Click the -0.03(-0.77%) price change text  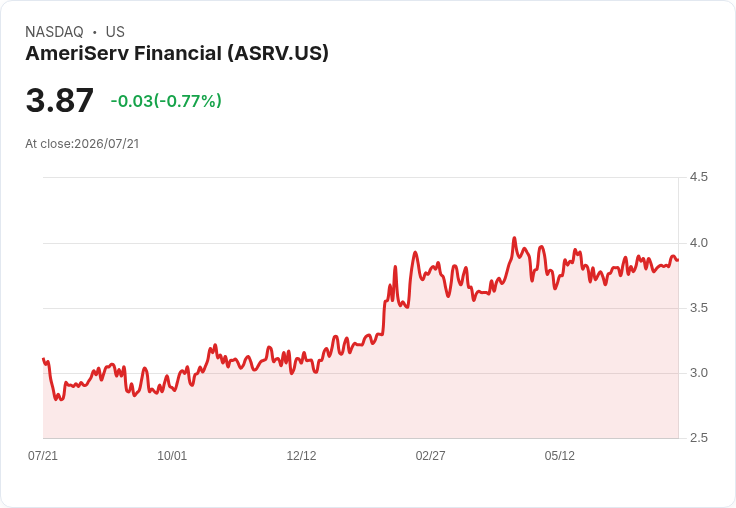[166, 101]
